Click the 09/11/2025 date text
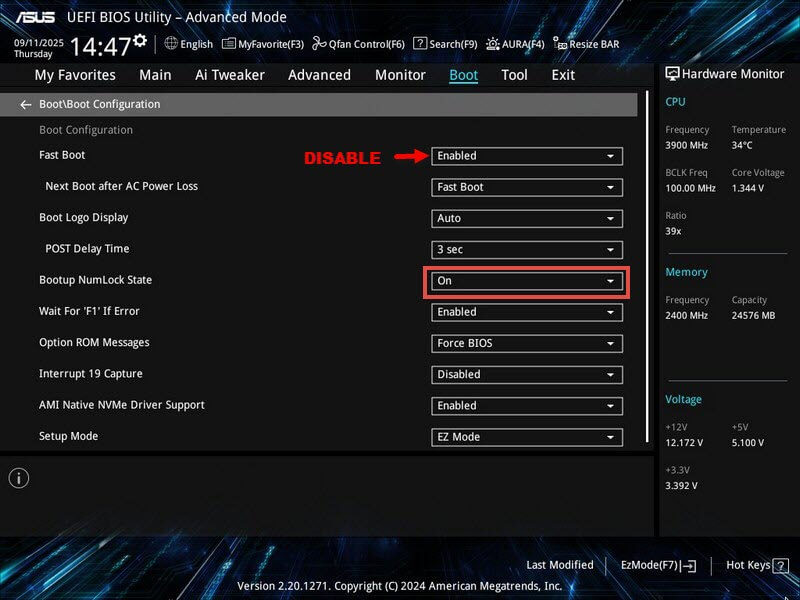800x600 pixels. click(x=39, y=43)
